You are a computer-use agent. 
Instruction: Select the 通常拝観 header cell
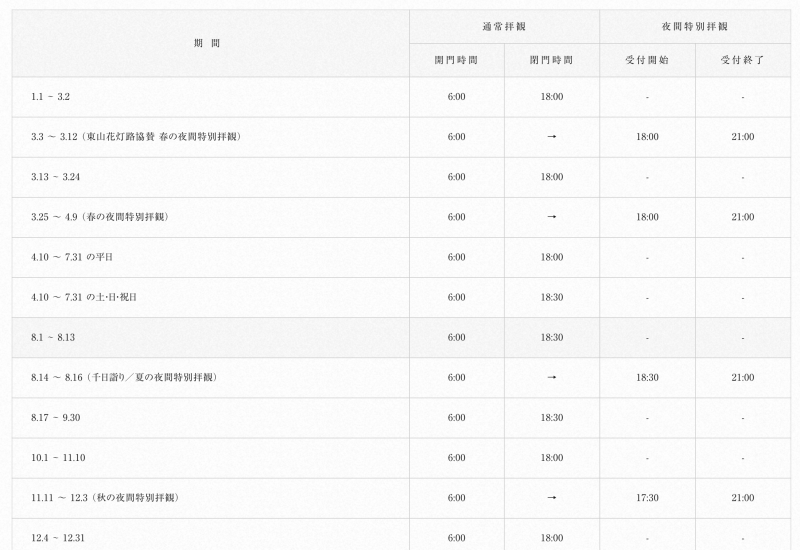[504, 27]
